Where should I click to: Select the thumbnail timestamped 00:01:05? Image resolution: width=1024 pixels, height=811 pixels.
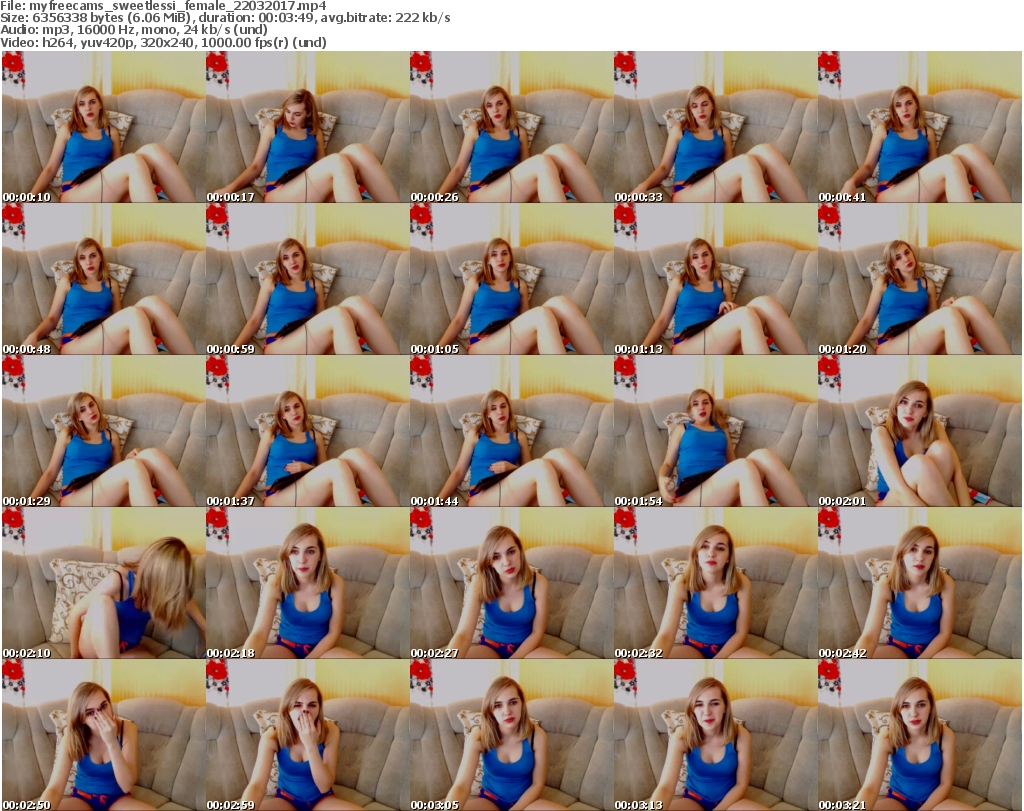[x=511, y=279]
